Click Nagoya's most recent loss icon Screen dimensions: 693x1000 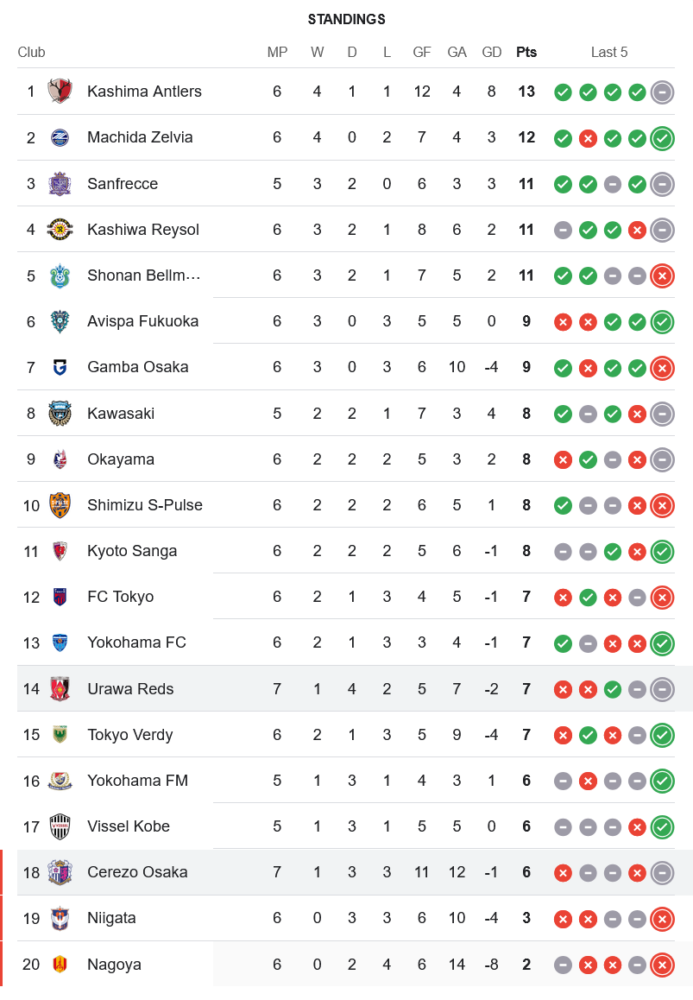[661, 964]
